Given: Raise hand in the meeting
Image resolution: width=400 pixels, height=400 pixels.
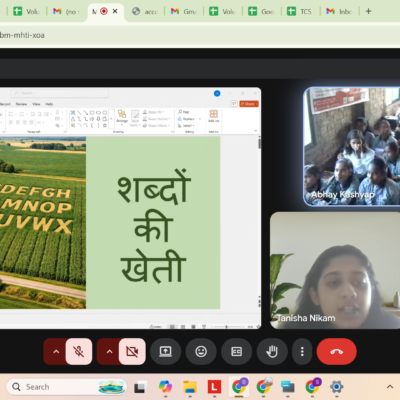Looking at the screenshot, I should [x=272, y=351].
